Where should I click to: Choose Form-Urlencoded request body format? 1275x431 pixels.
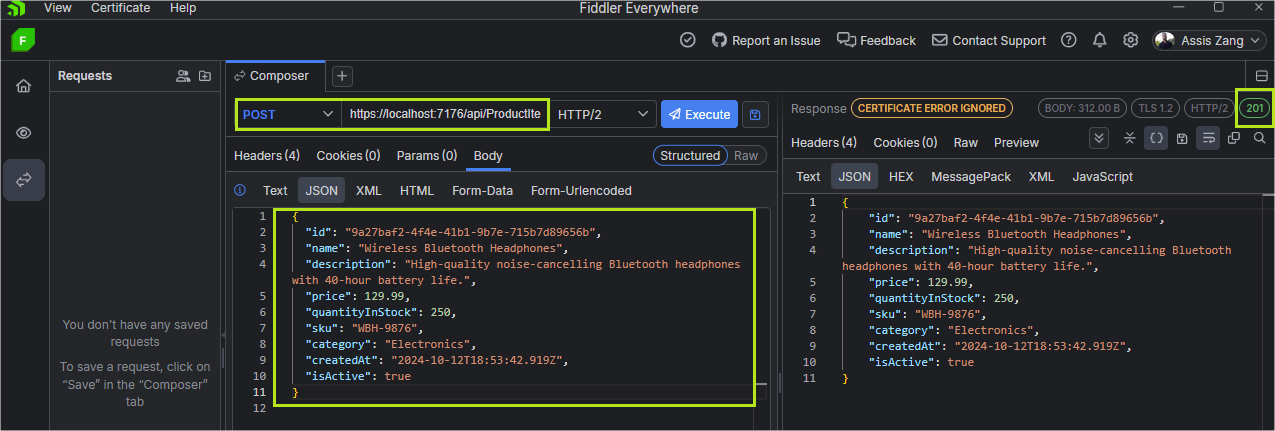(x=581, y=190)
